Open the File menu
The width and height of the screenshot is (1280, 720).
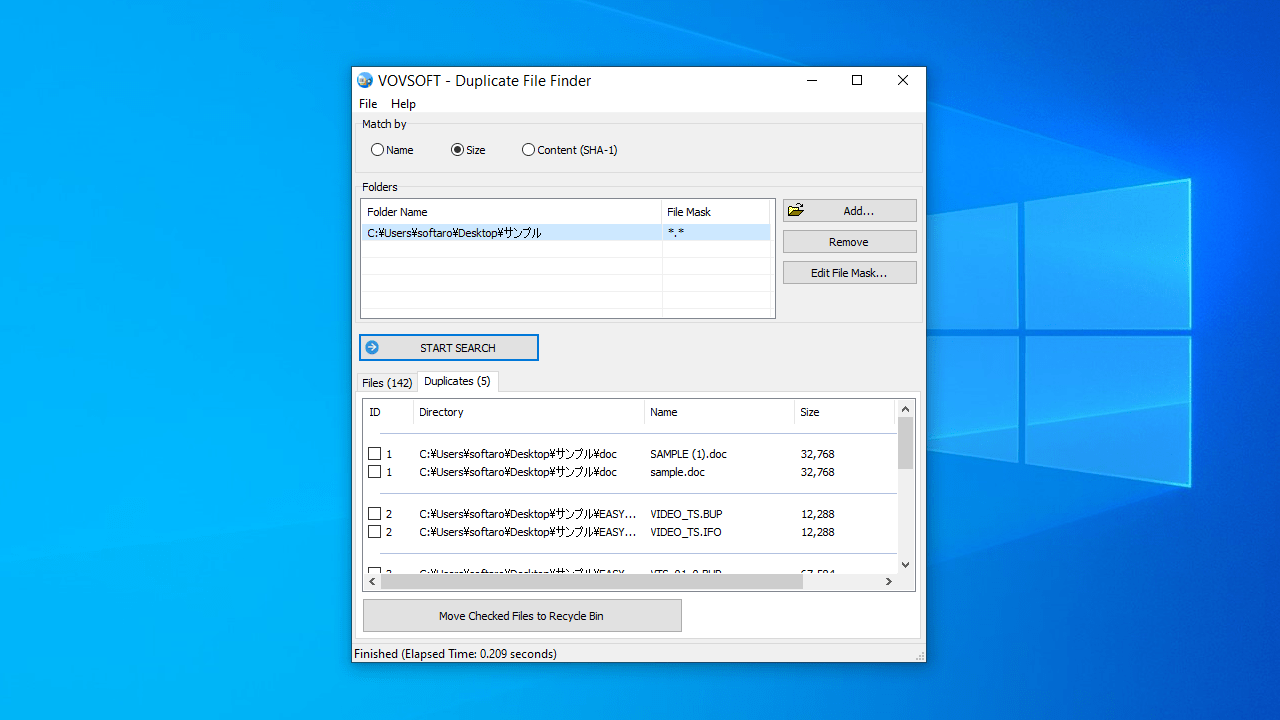tap(368, 104)
